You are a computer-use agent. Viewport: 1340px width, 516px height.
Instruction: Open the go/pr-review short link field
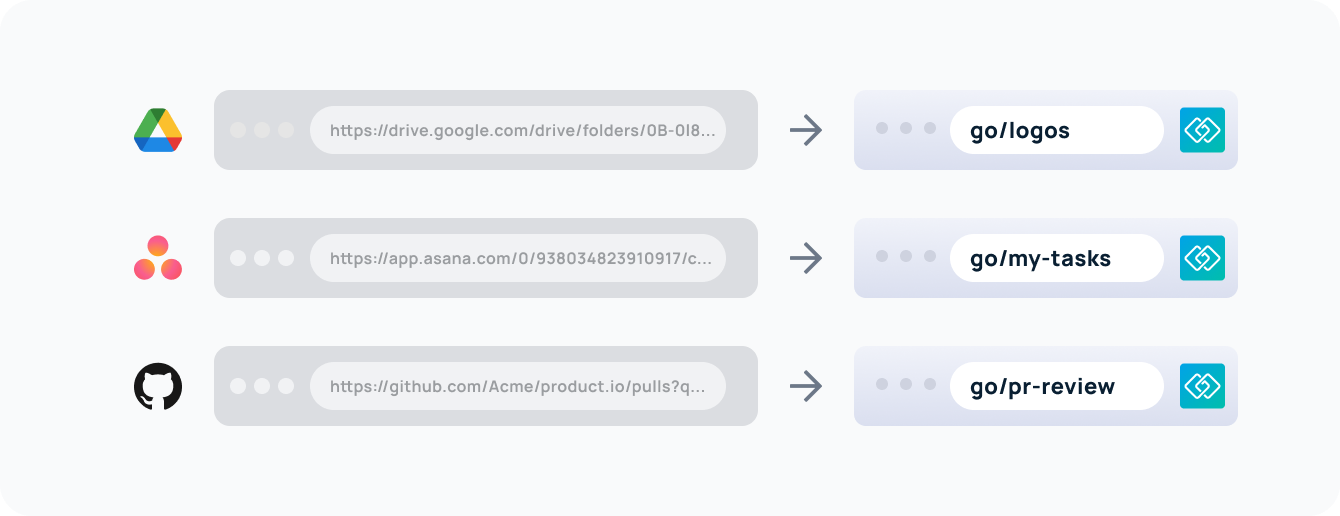click(1056, 386)
